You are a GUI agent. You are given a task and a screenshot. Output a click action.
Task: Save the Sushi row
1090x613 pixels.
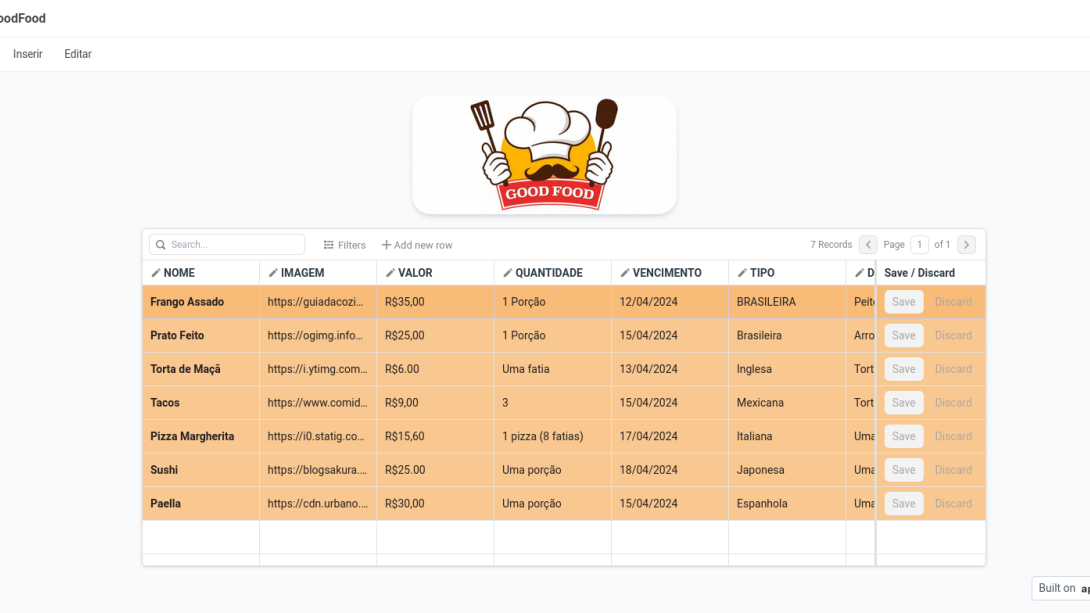904,470
